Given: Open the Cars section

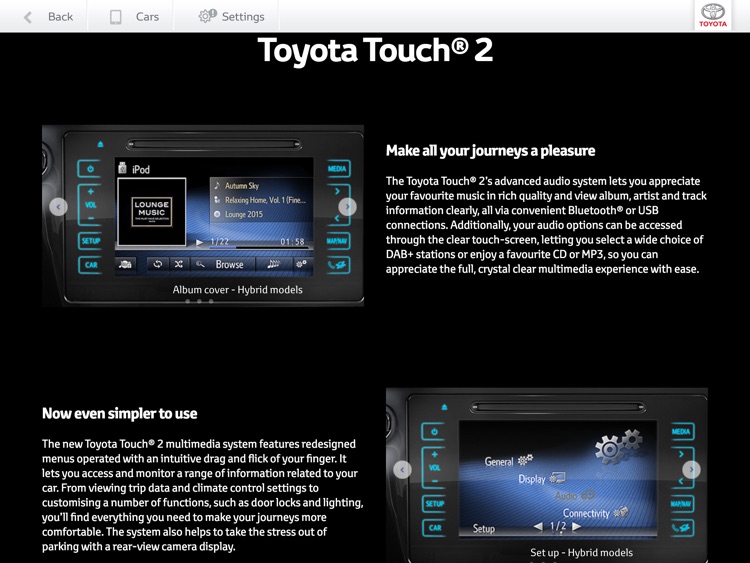Looking at the screenshot, I should [133, 17].
